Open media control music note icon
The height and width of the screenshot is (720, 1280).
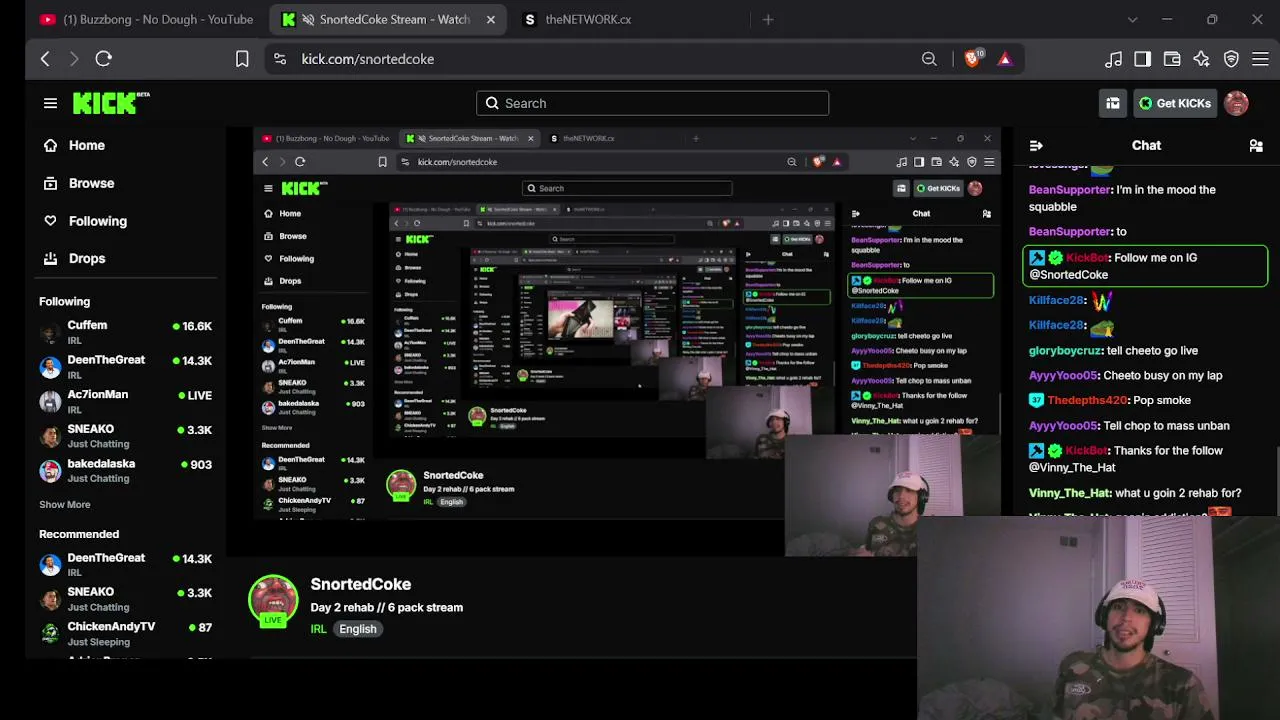[1113, 59]
